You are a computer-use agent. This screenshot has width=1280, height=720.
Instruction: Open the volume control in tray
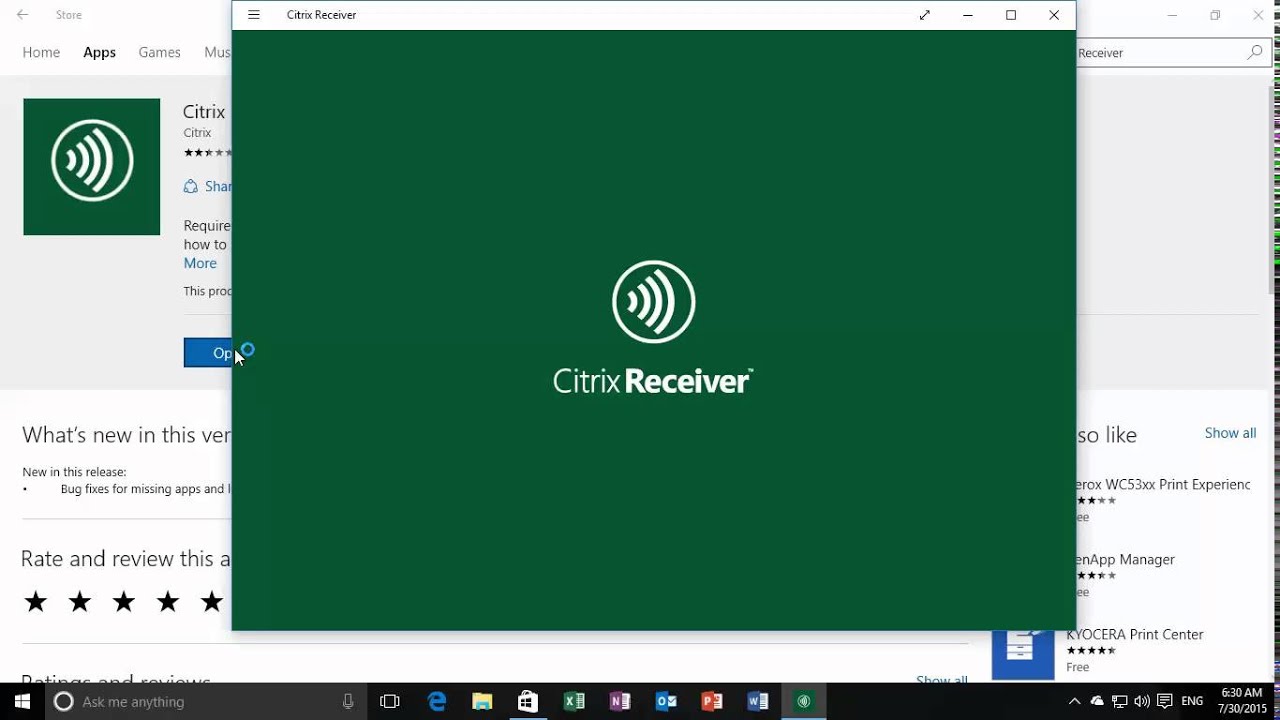[x=1142, y=701]
